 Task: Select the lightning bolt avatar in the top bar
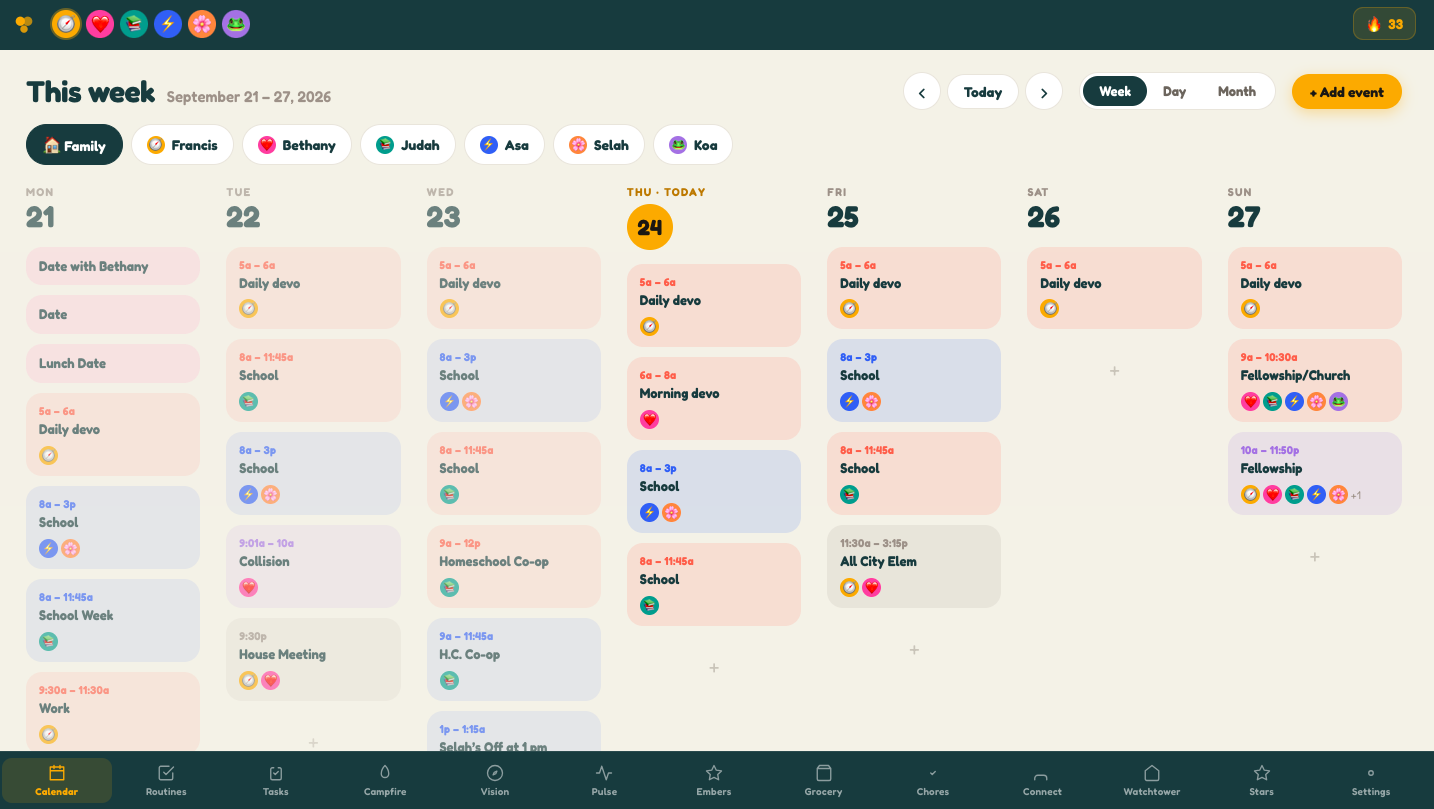pos(168,24)
